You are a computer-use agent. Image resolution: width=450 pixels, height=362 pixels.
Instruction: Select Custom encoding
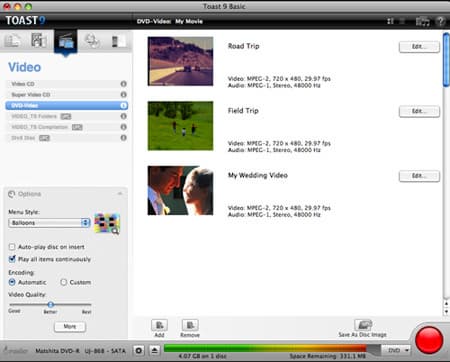point(63,282)
